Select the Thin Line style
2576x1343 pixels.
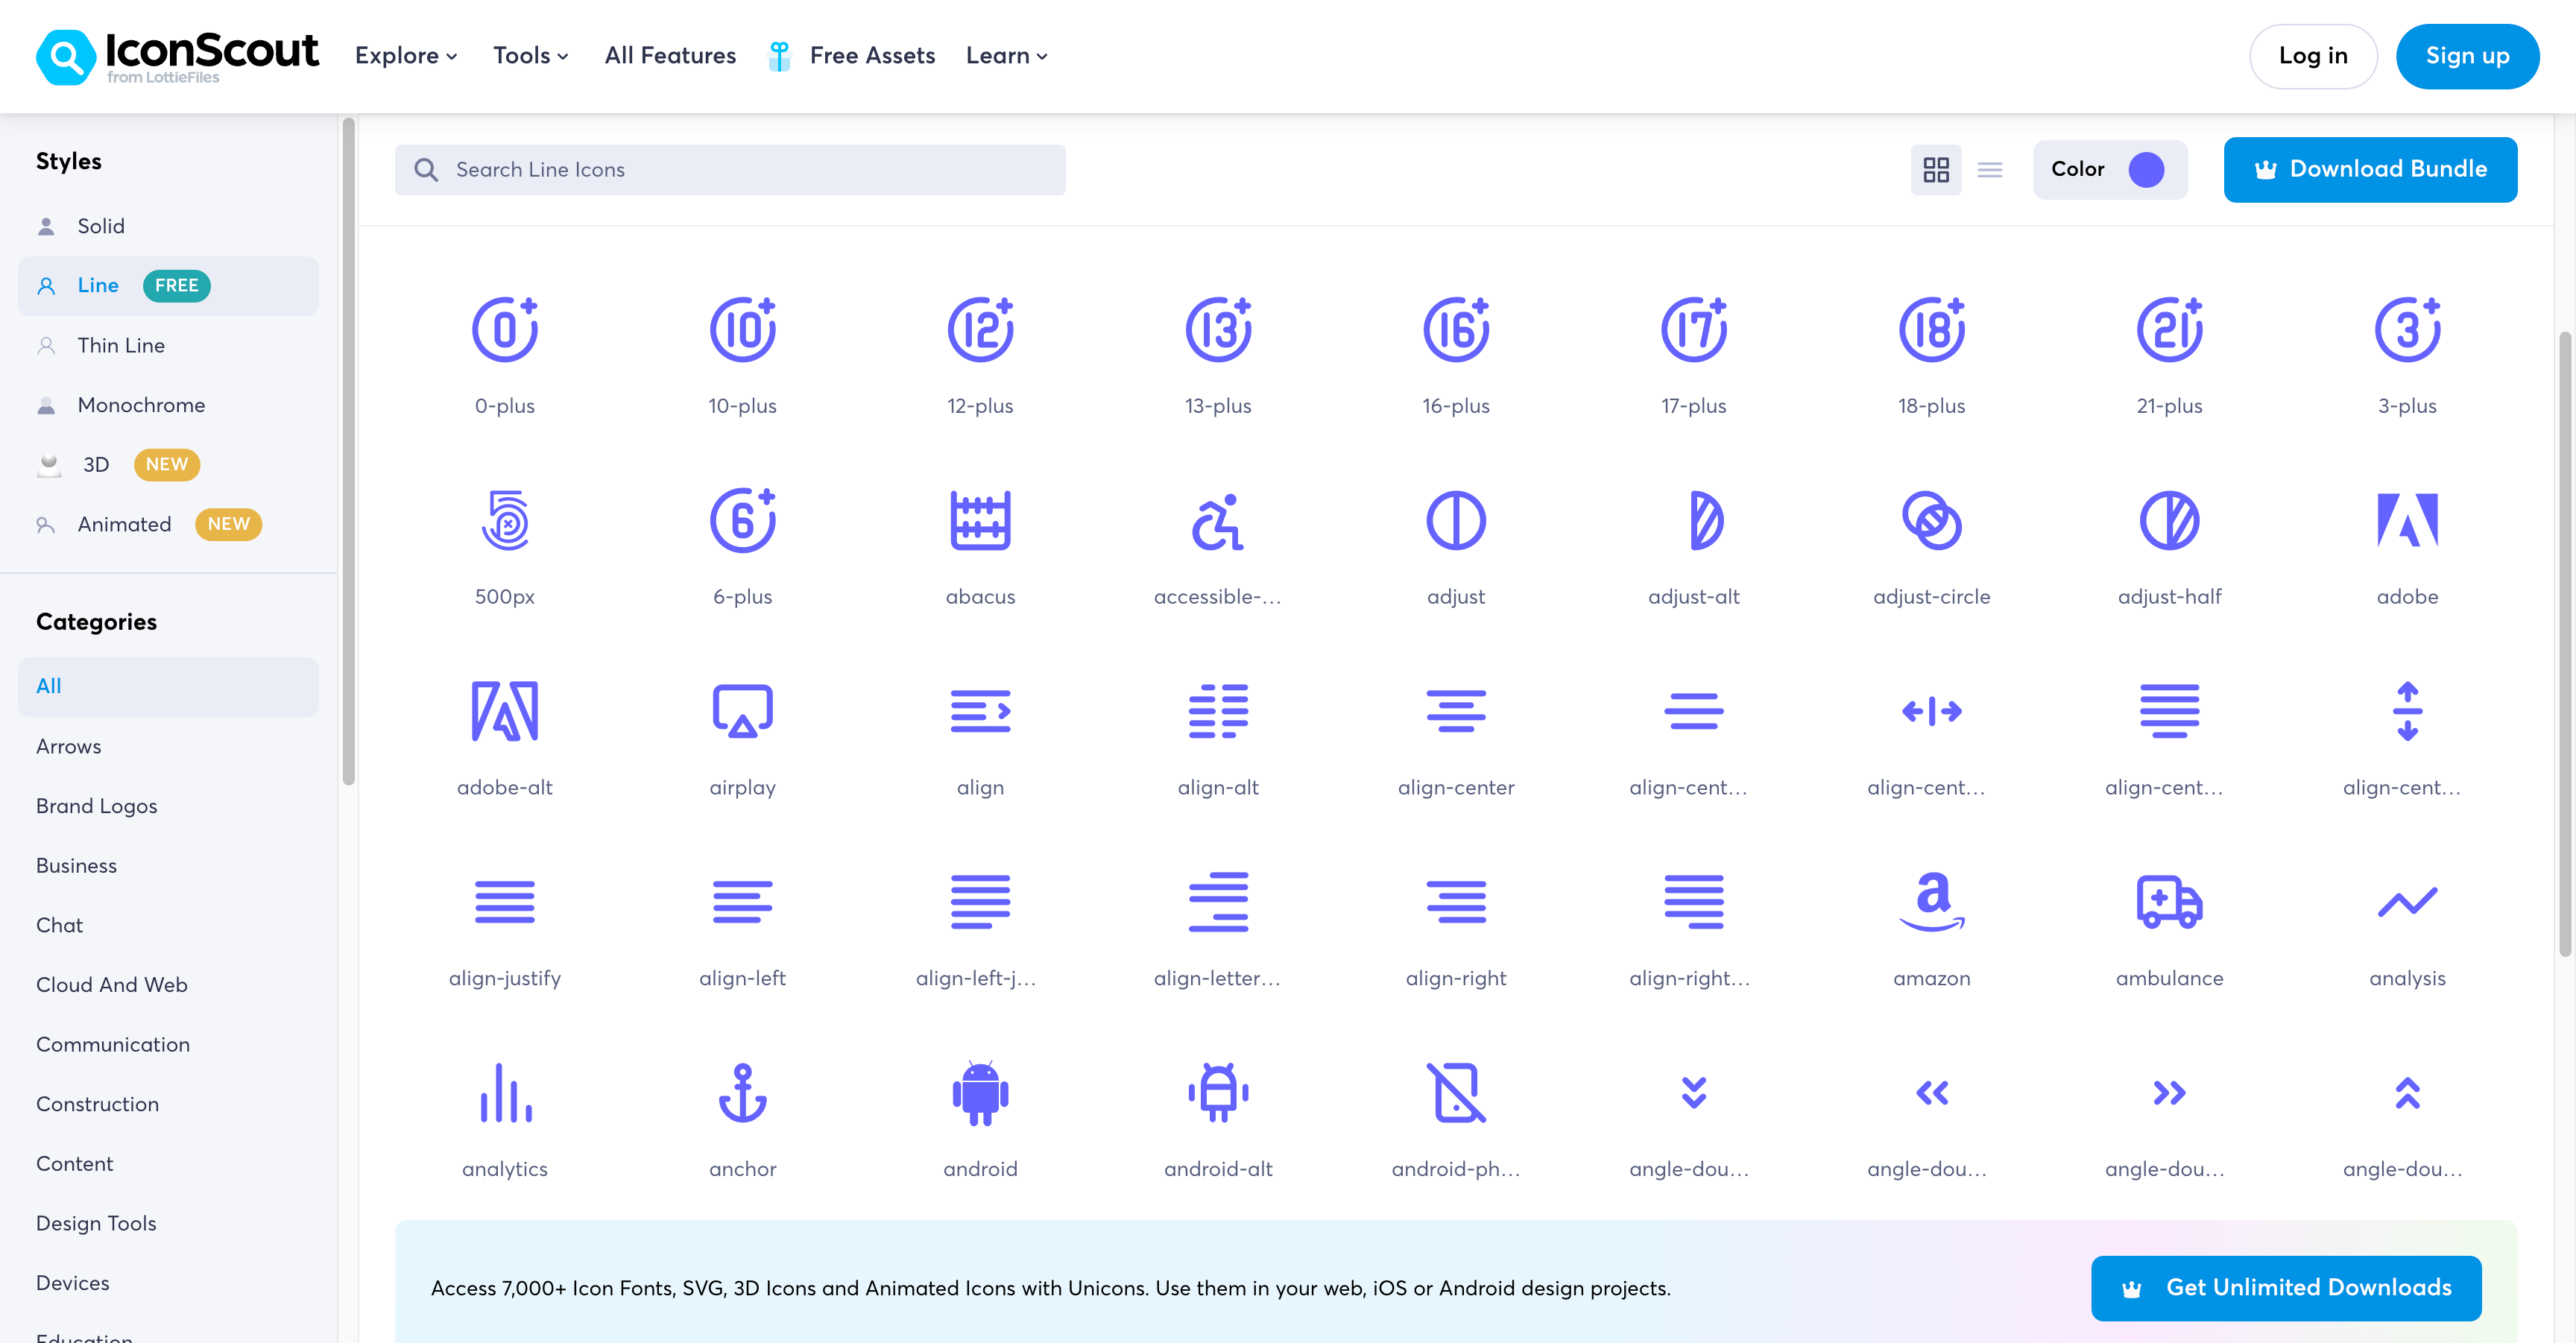coord(168,345)
